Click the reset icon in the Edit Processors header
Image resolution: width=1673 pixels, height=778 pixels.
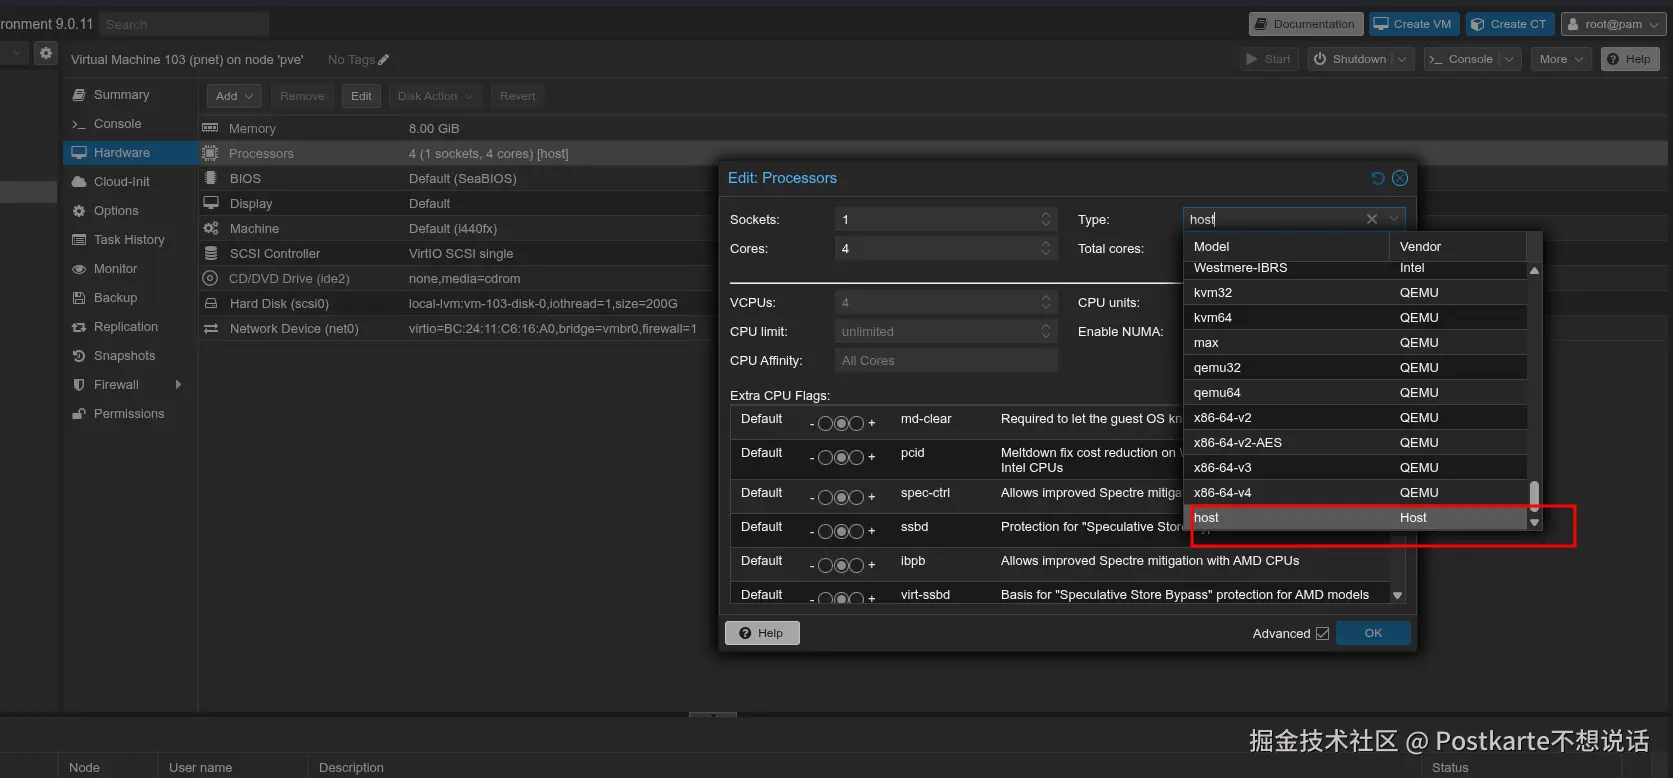coord(1377,178)
